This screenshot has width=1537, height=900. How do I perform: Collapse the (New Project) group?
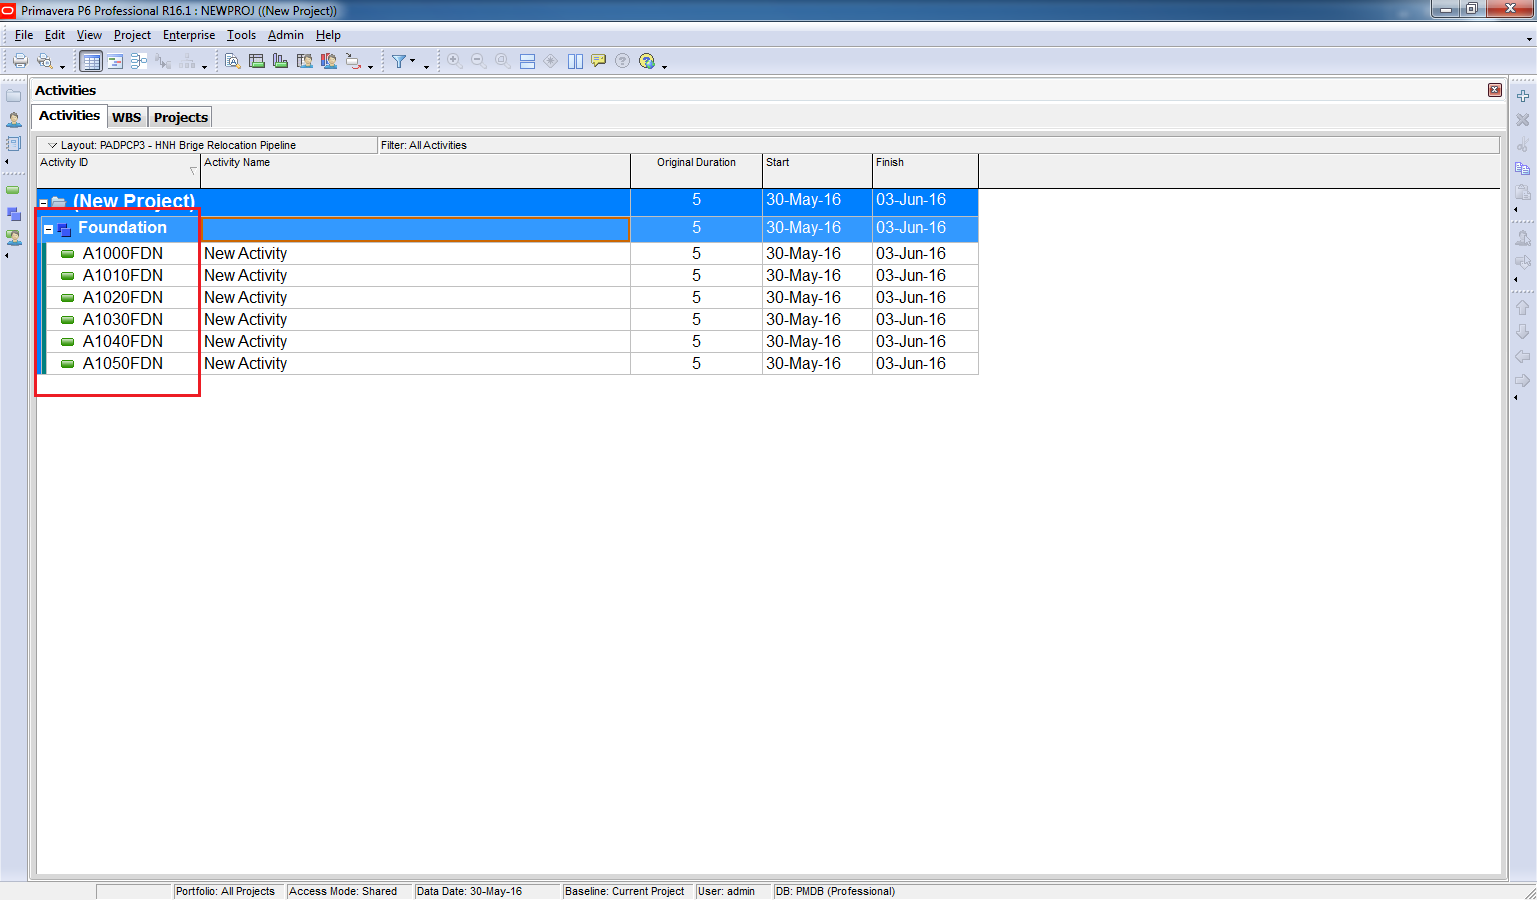[x=43, y=203]
